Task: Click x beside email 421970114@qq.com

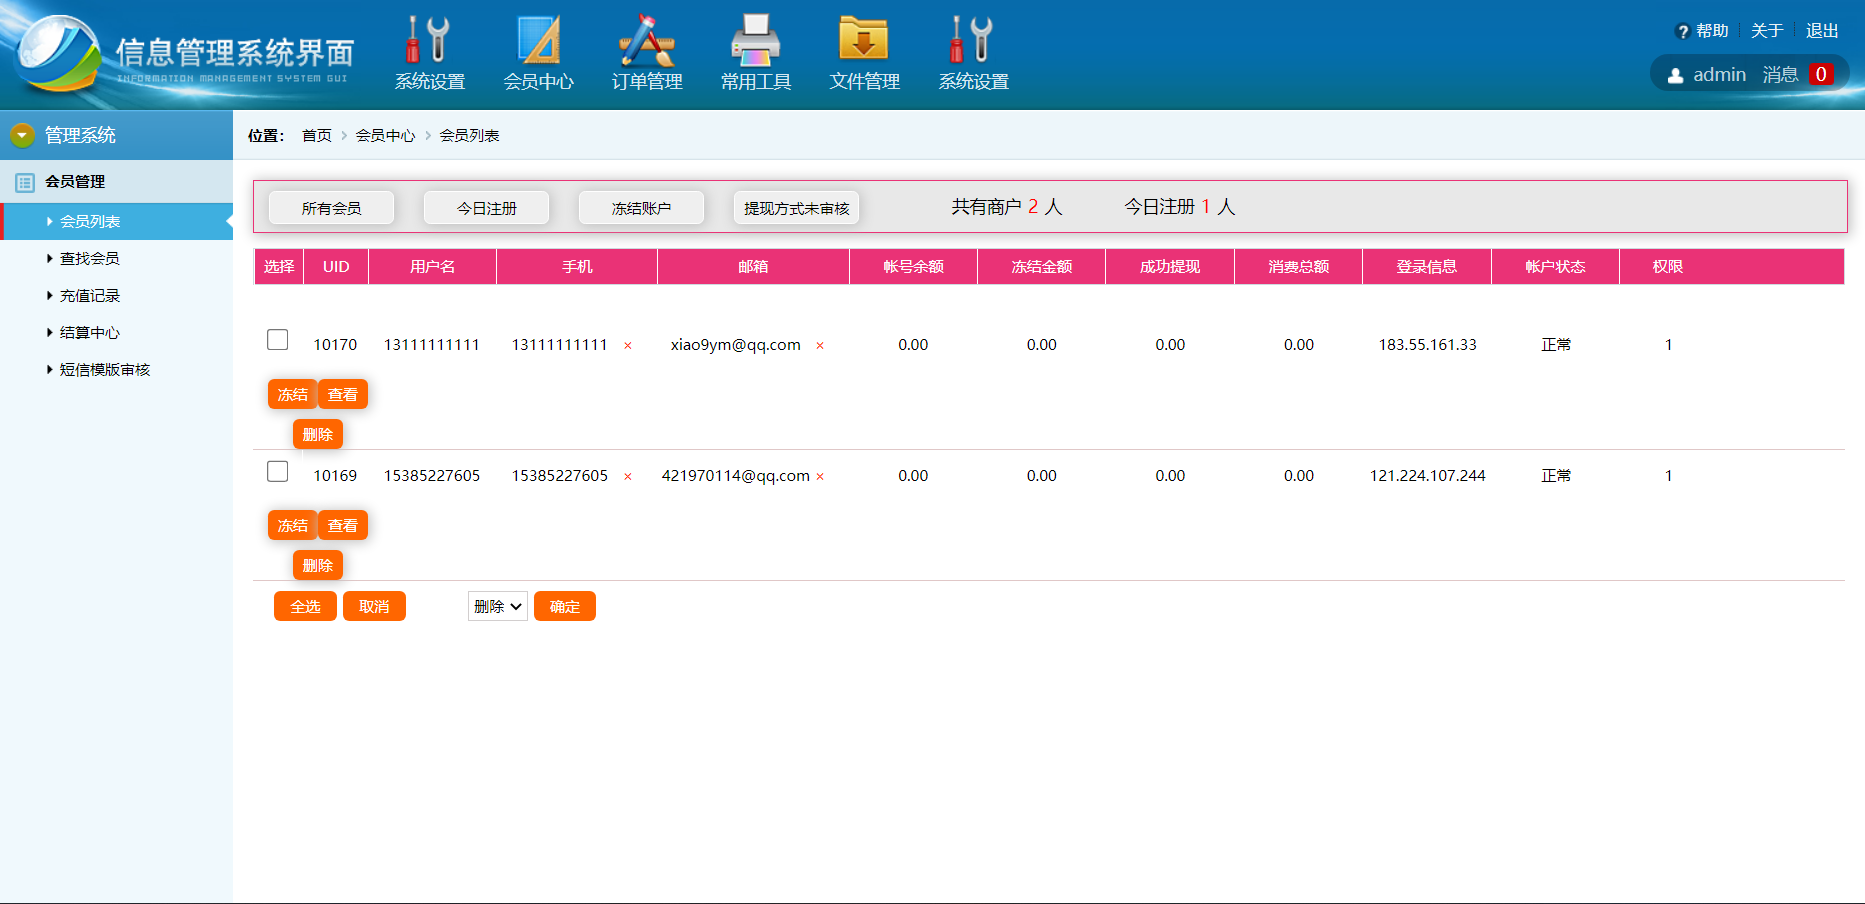Action: click(820, 477)
